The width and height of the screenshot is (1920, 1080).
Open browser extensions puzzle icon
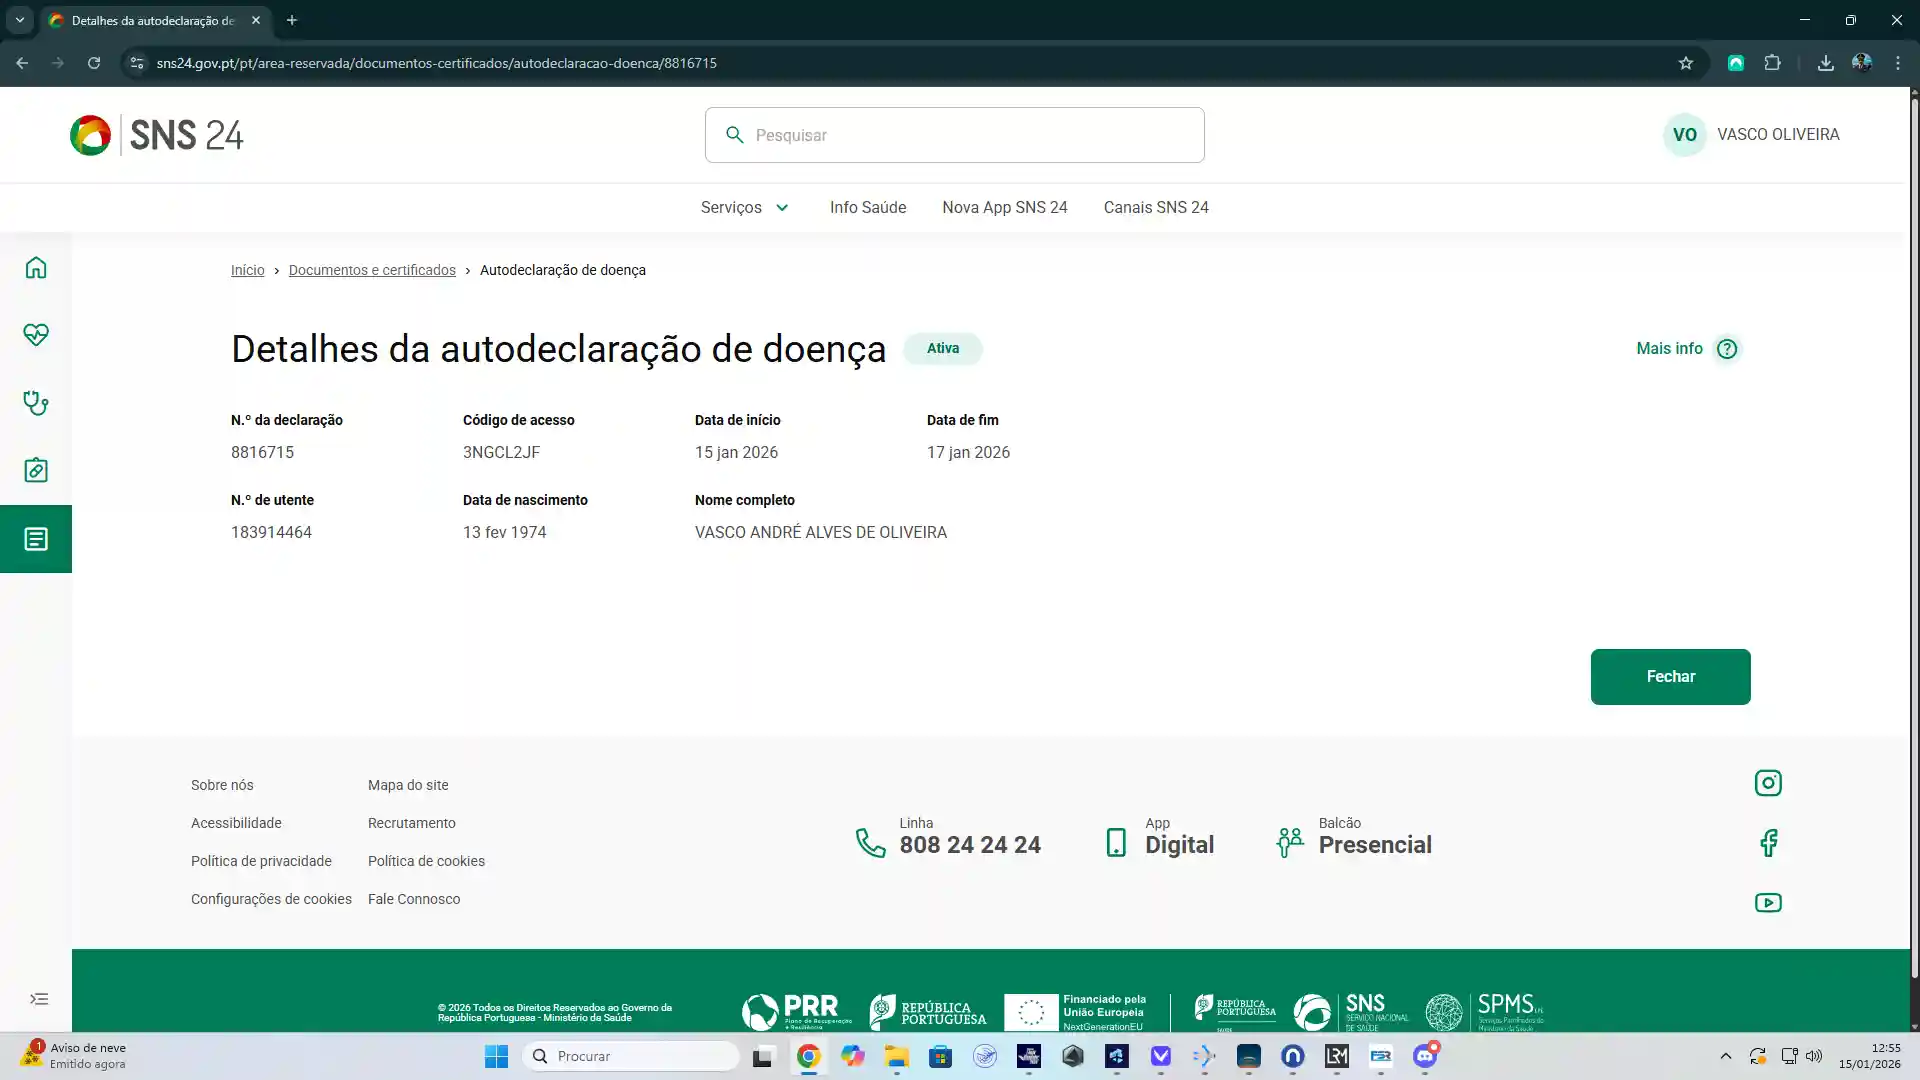point(1772,63)
